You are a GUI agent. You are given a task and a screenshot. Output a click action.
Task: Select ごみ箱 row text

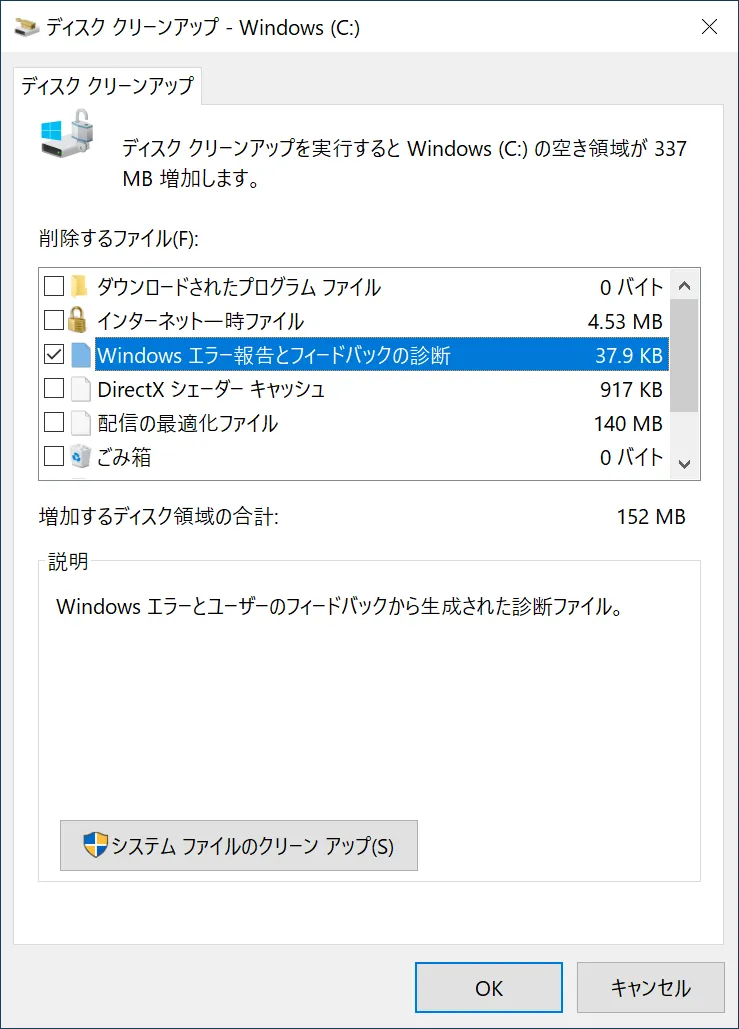click(x=124, y=457)
